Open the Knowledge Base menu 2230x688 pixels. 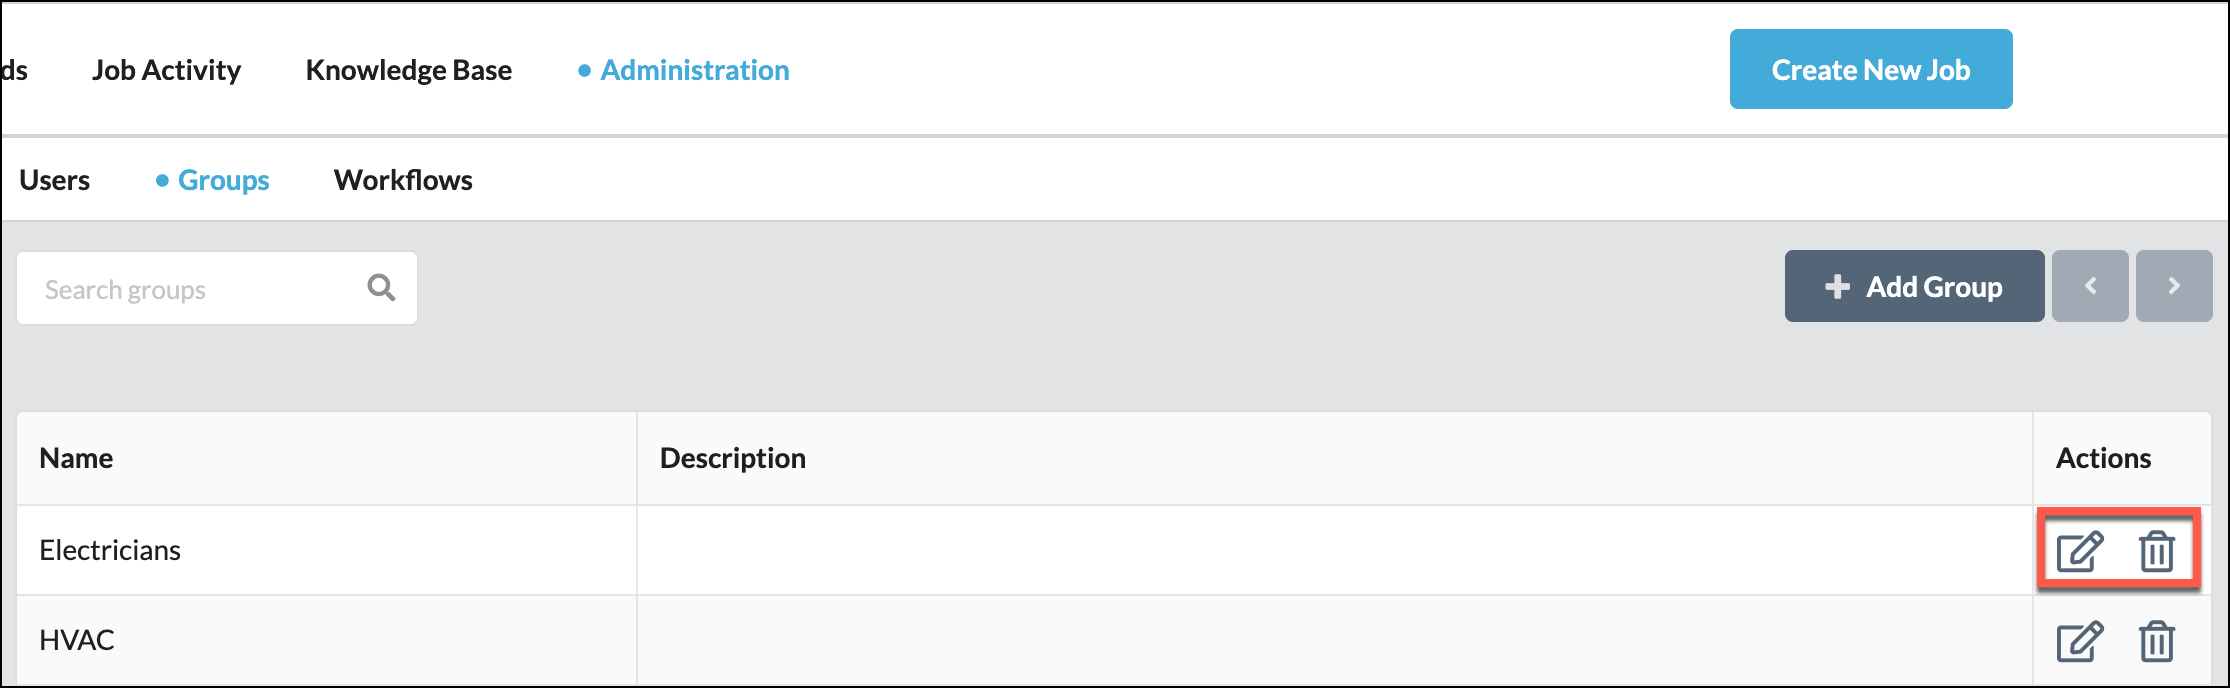click(408, 70)
